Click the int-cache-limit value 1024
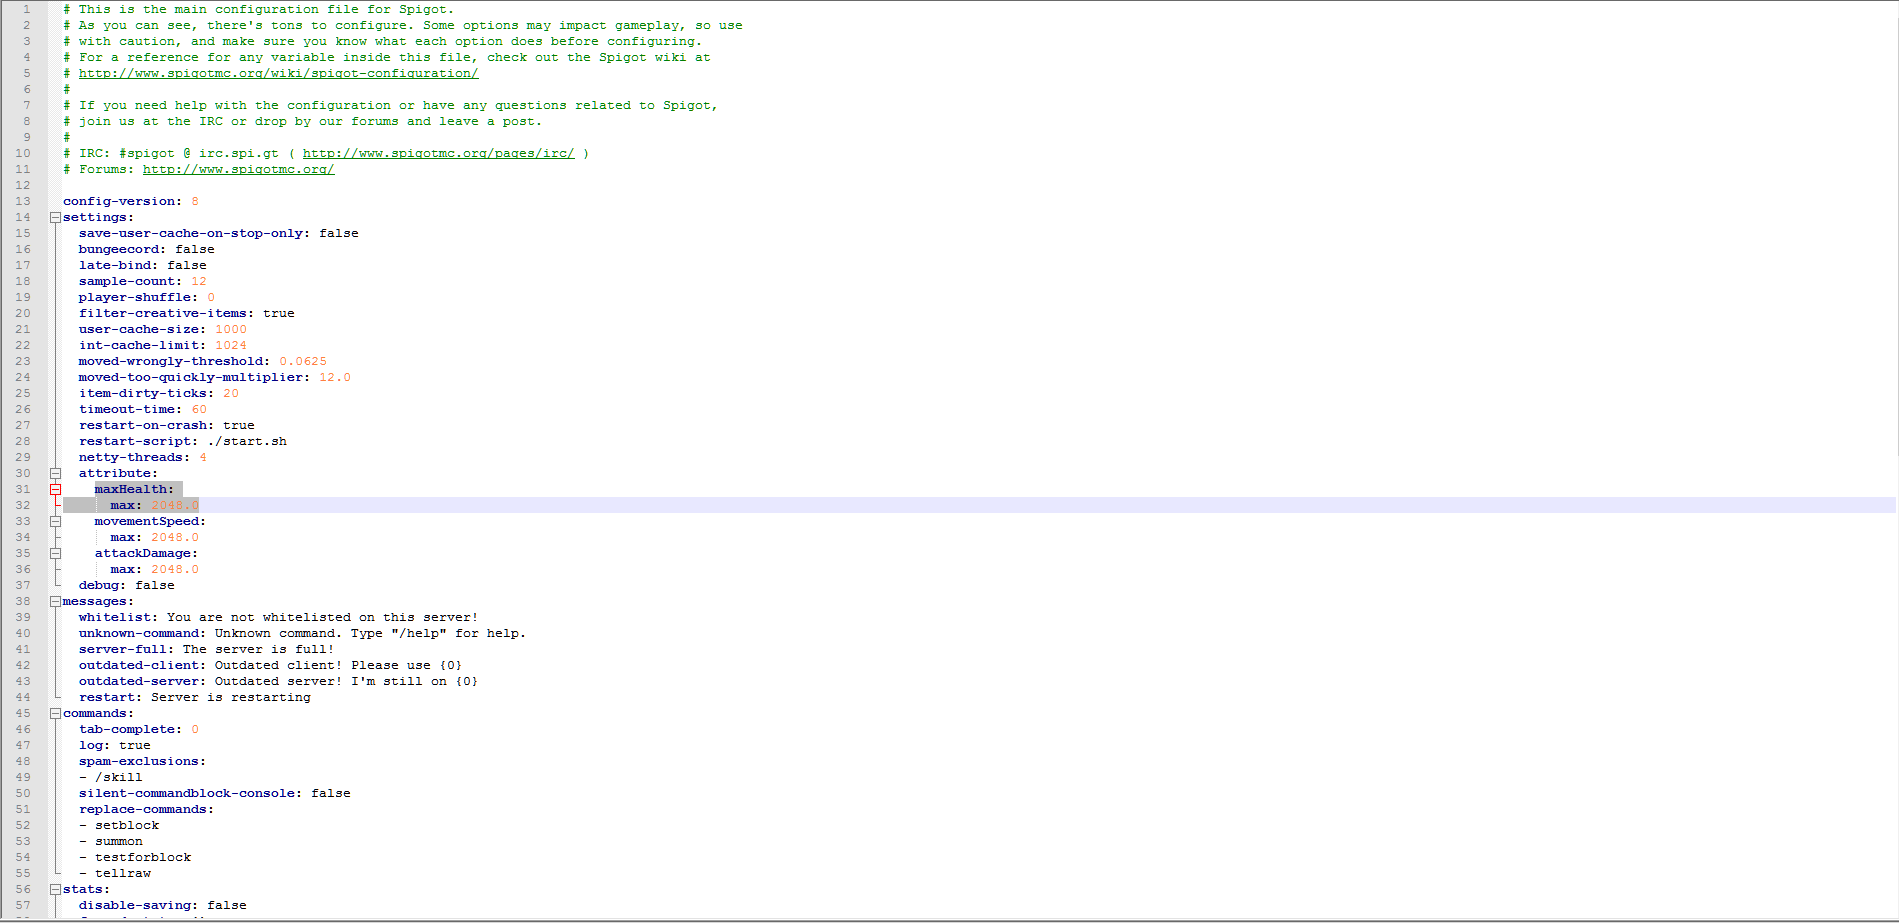This screenshot has height=923, width=1899. click(231, 345)
